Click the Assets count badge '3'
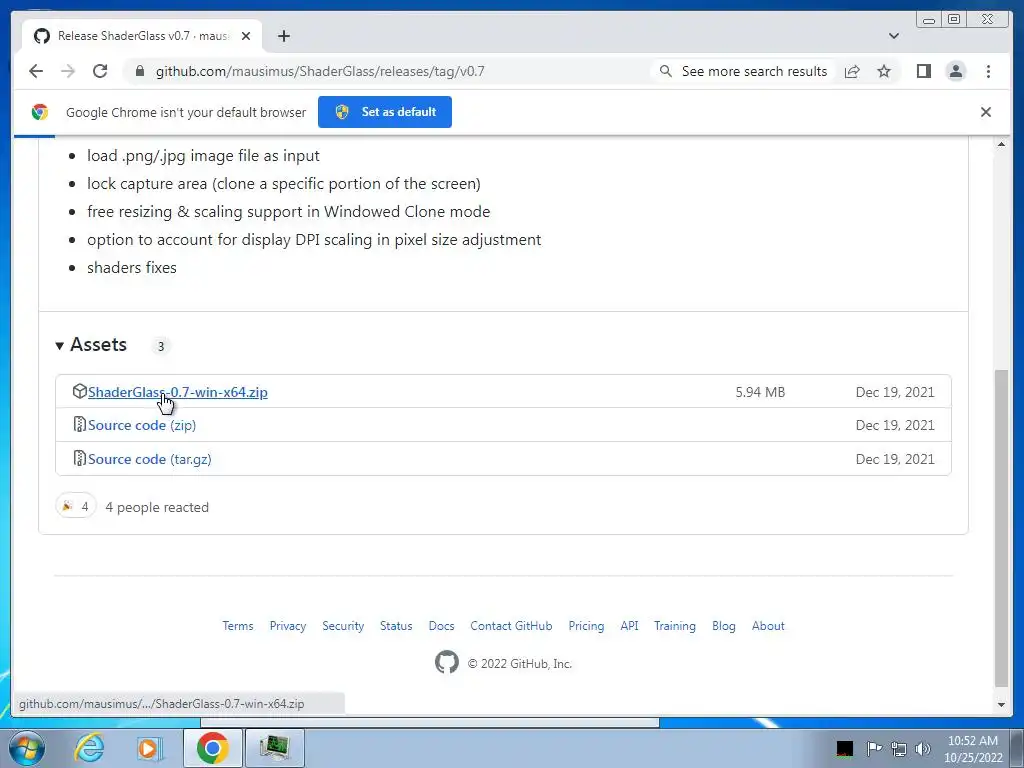 tap(161, 345)
